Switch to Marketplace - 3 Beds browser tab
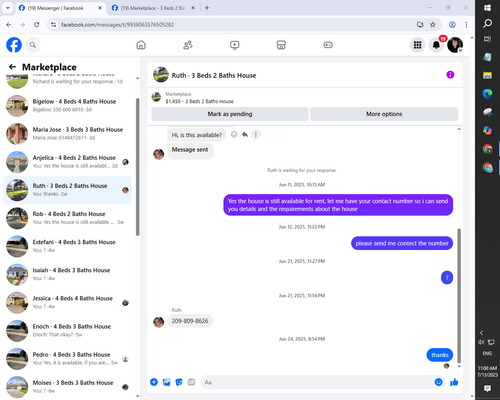 pyautogui.click(x=153, y=8)
